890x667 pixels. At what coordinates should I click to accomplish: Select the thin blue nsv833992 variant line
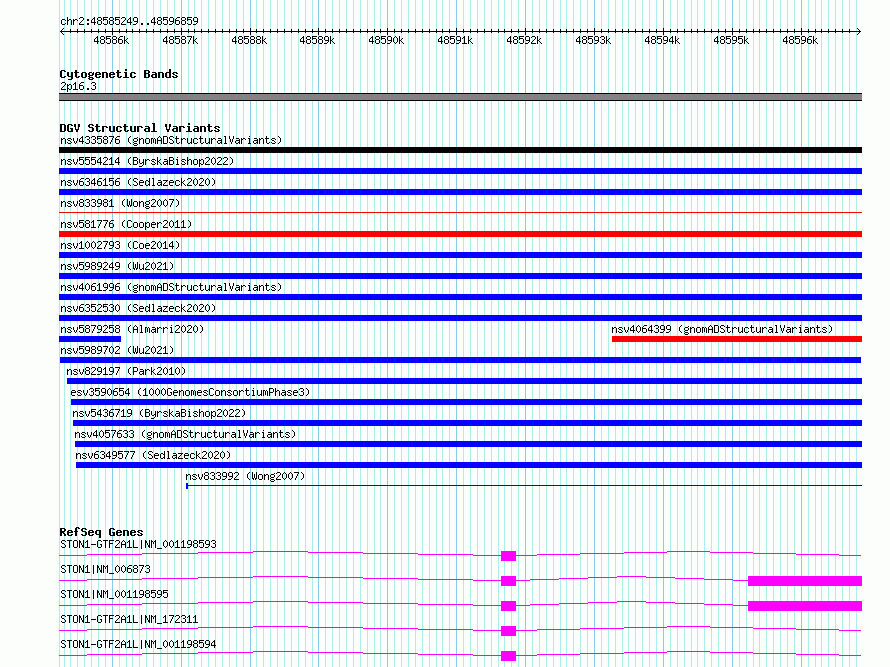click(524, 485)
